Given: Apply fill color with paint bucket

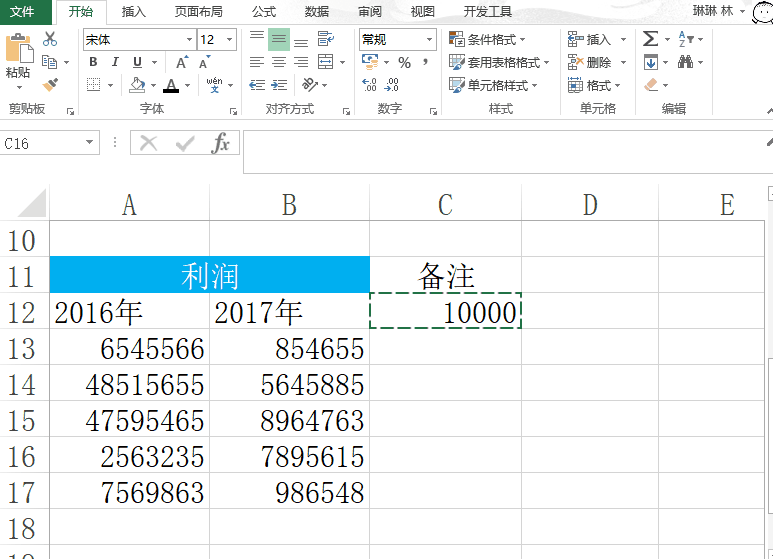Looking at the screenshot, I should (138, 85).
